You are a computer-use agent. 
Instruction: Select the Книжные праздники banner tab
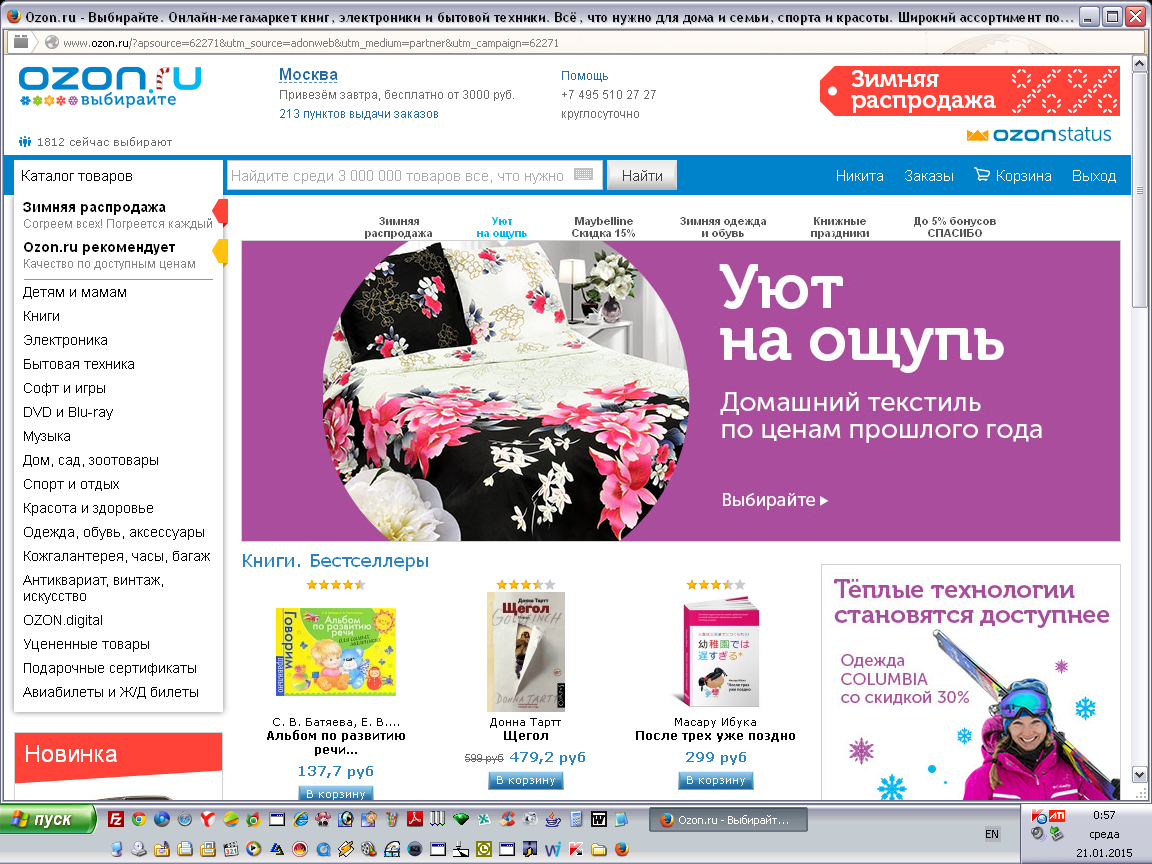(840, 227)
